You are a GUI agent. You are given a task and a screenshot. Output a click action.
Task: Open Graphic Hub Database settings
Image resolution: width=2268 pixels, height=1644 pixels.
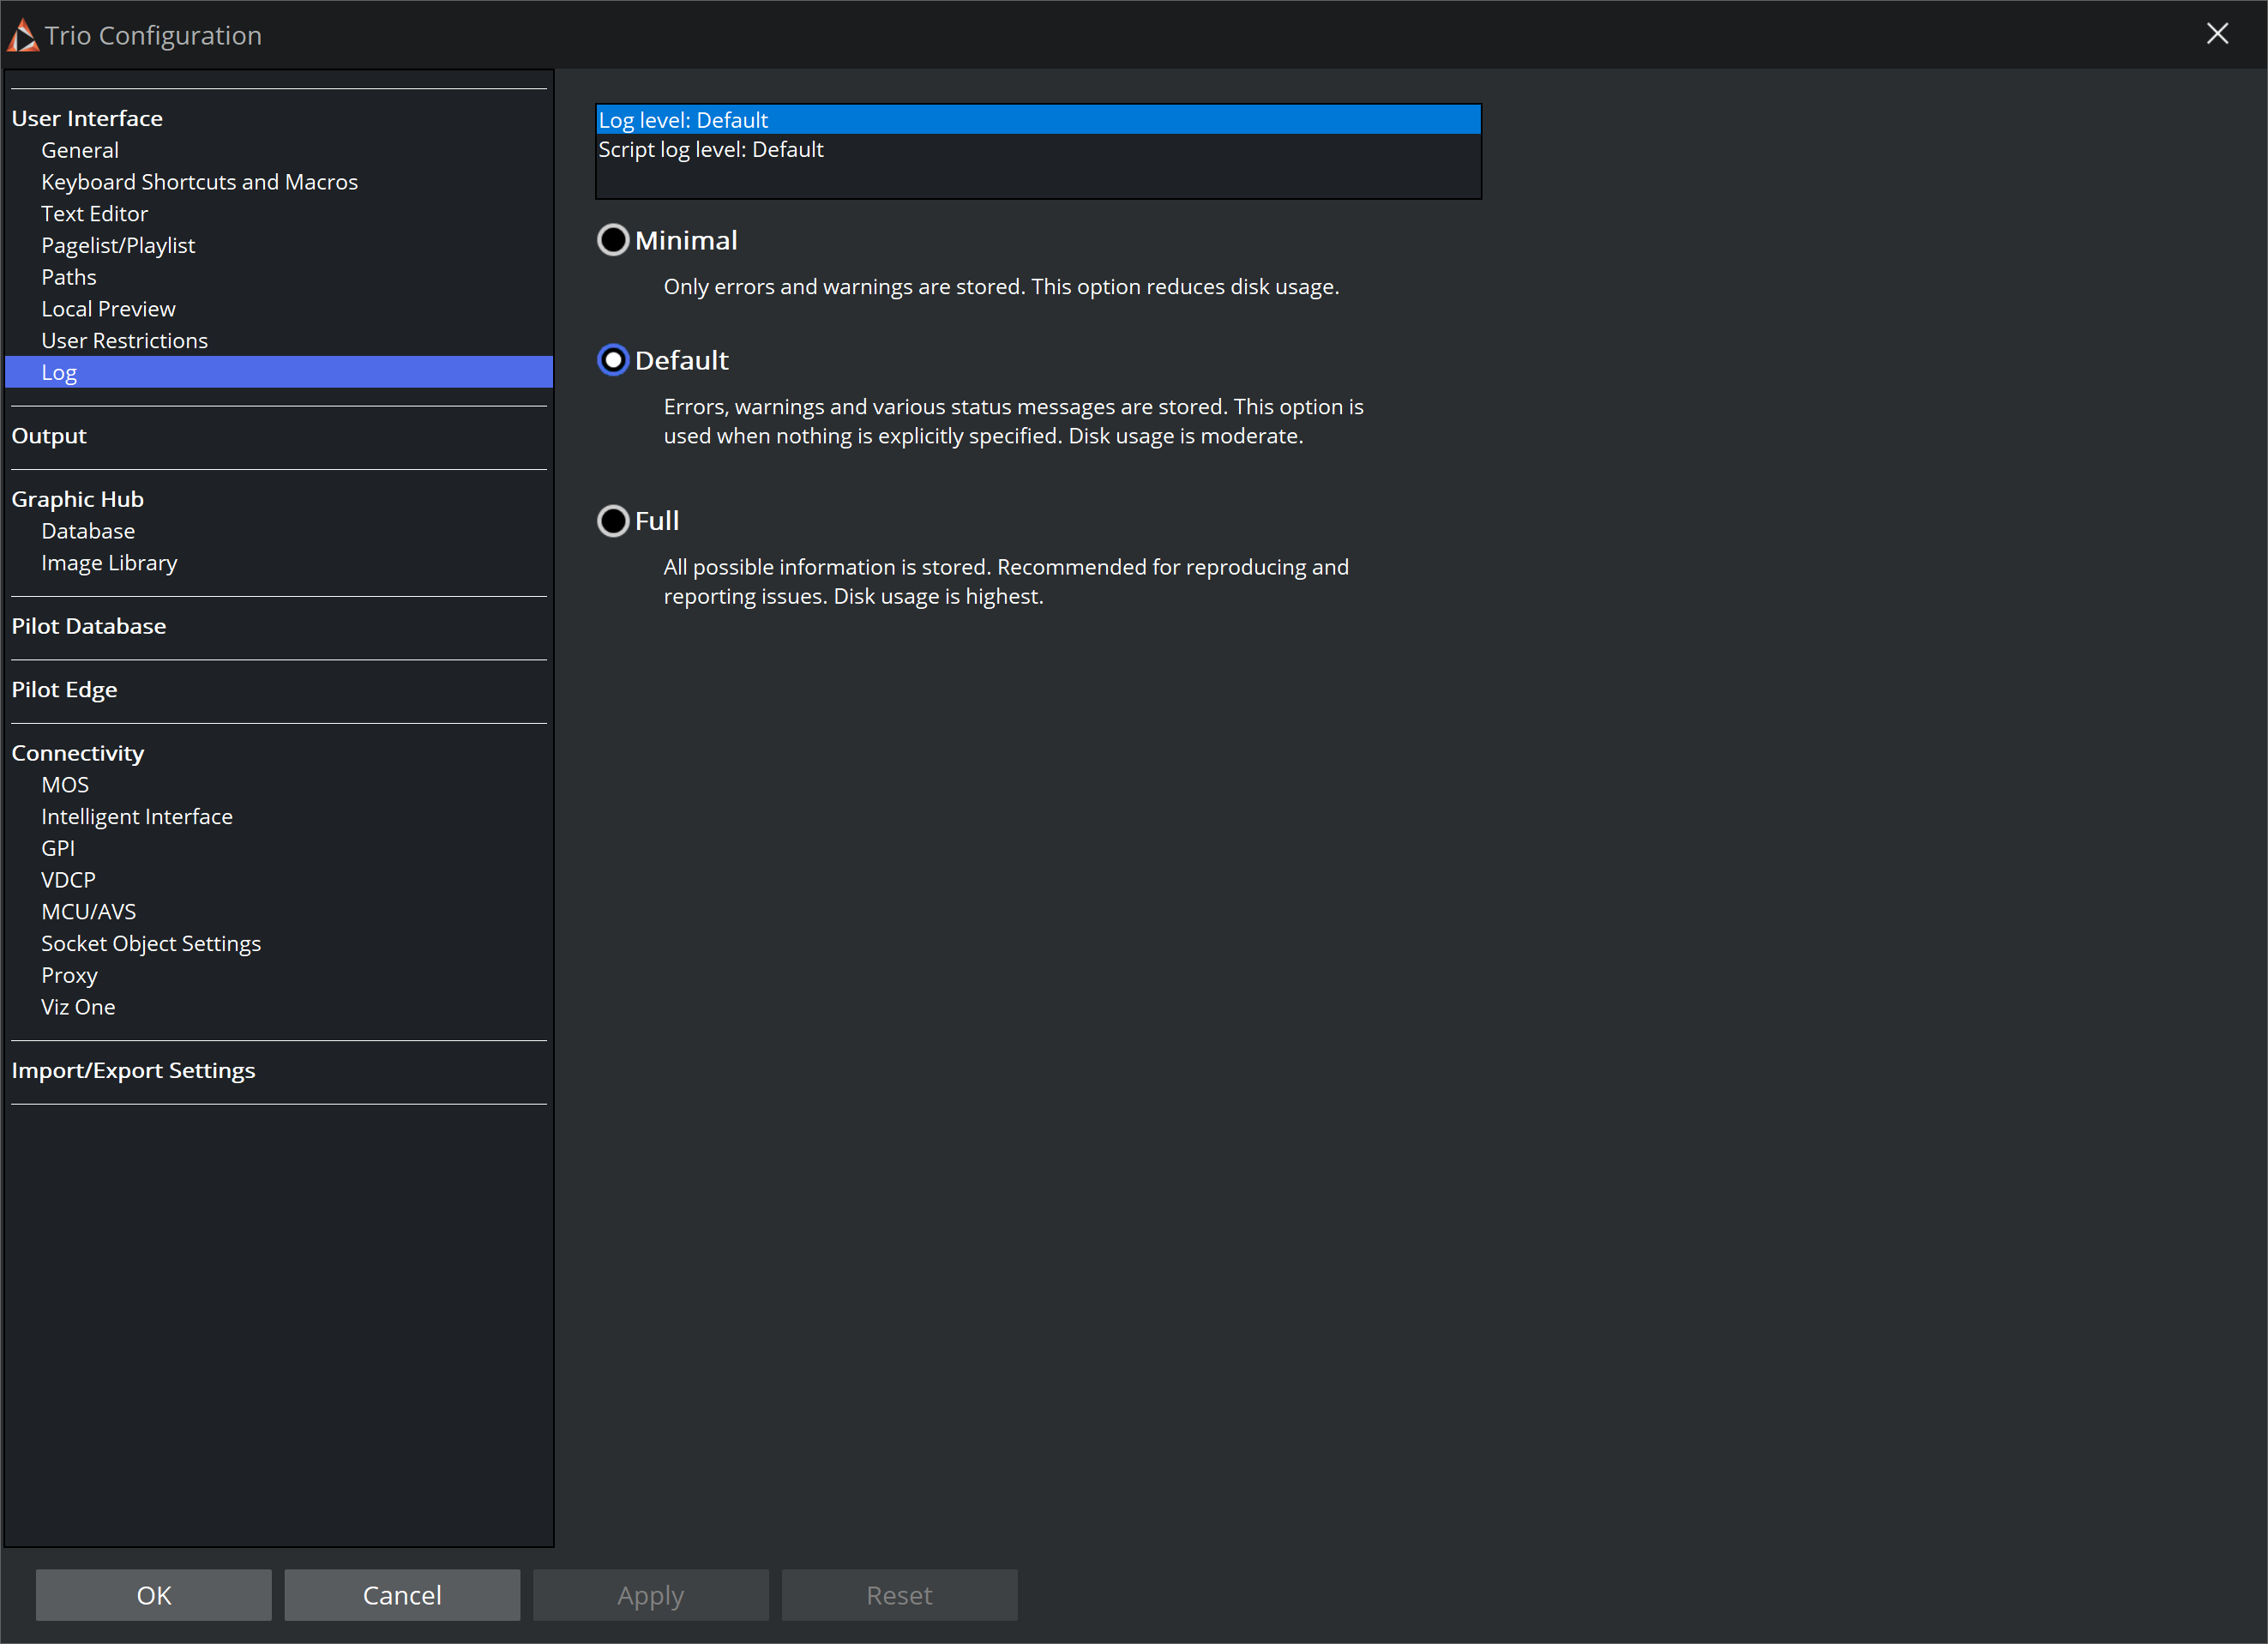[x=88, y=531]
